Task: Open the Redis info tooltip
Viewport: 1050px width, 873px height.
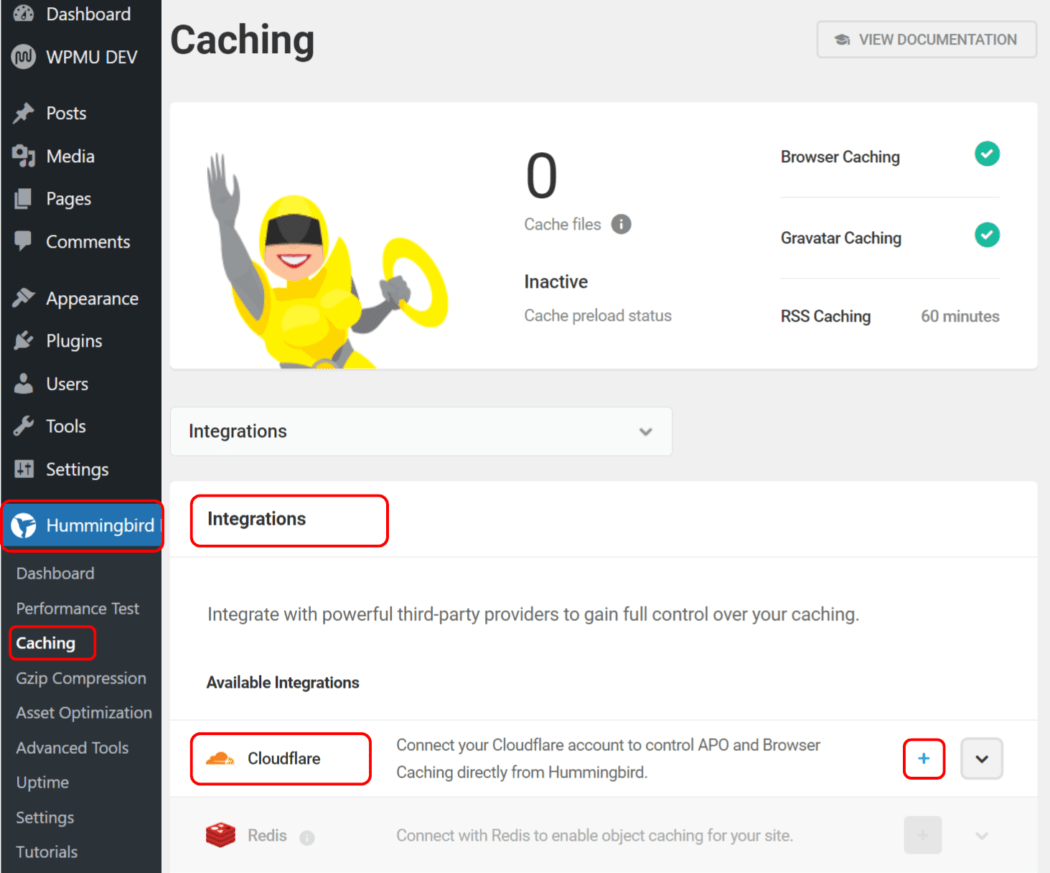Action: (306, 836)
